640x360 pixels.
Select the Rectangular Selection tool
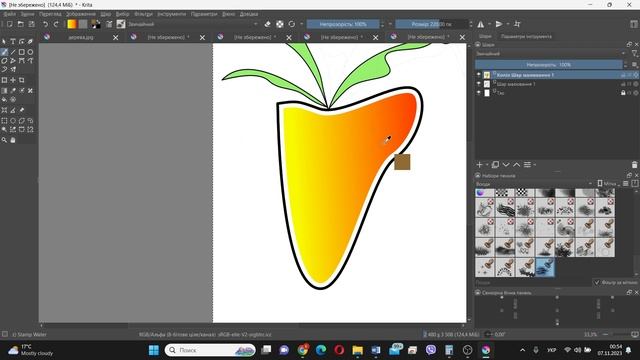tap(4, 120)
